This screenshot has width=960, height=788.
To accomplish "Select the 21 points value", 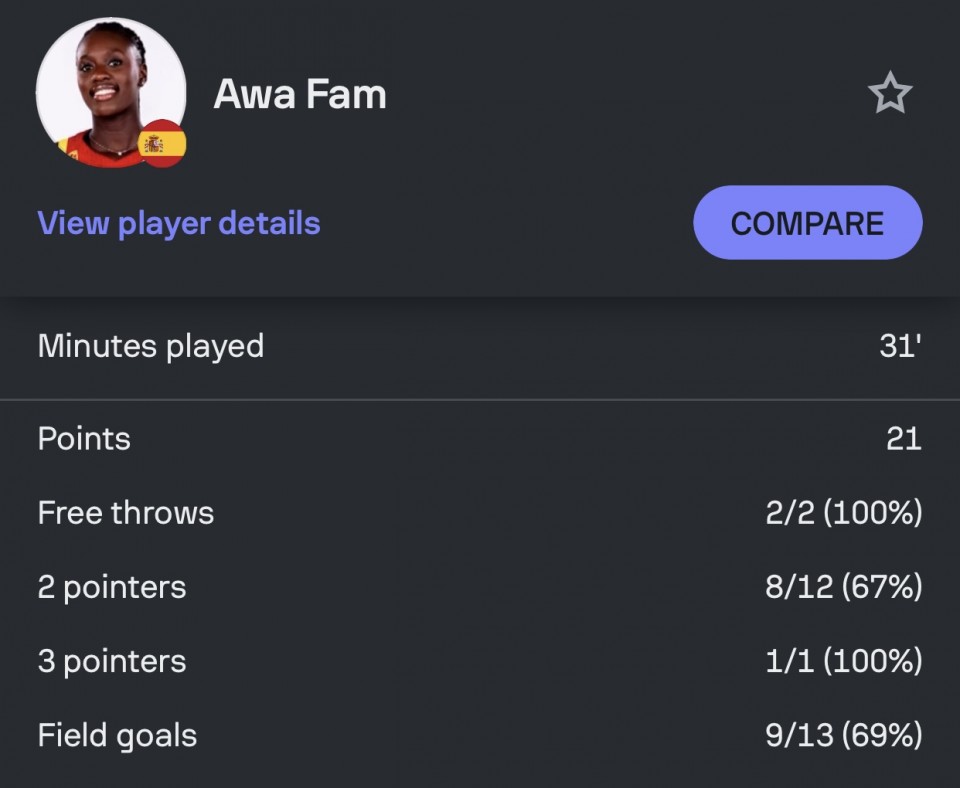I will click(904, 438).
